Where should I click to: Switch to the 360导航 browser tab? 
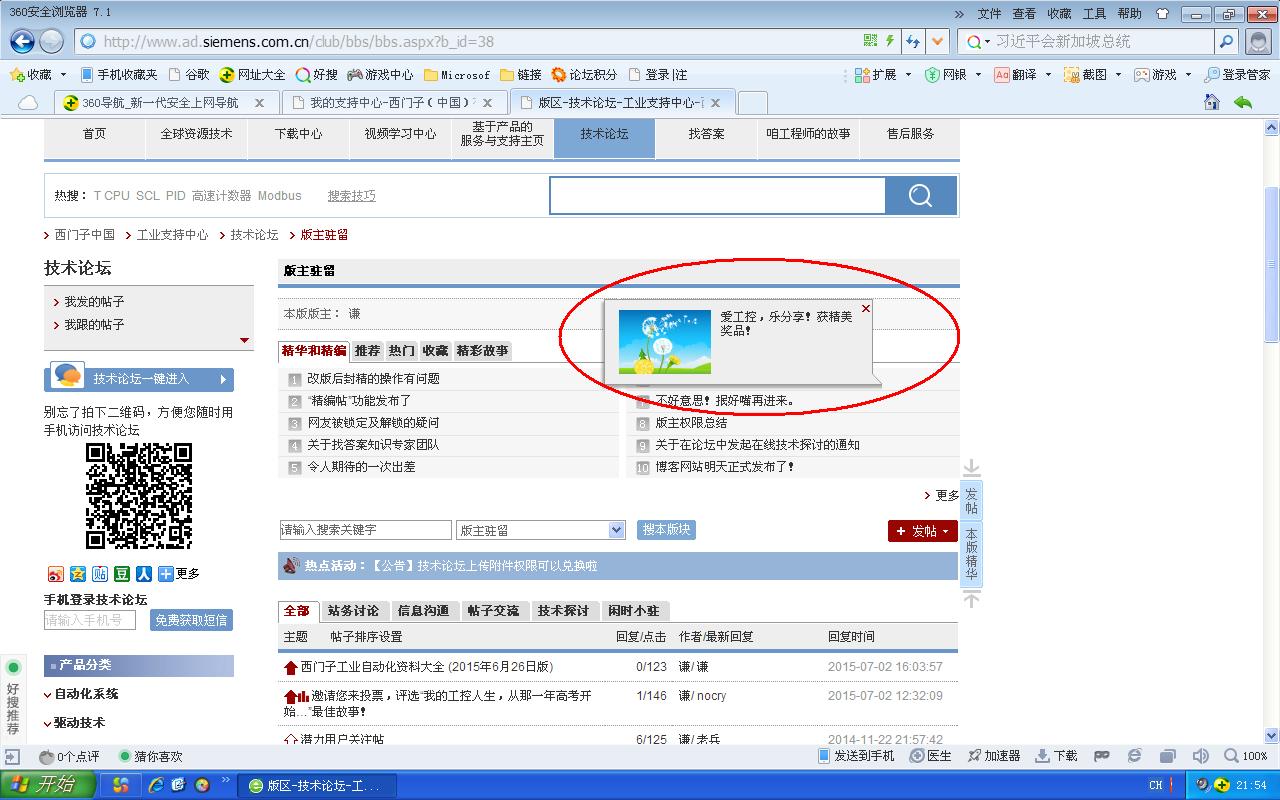[165, 102]
